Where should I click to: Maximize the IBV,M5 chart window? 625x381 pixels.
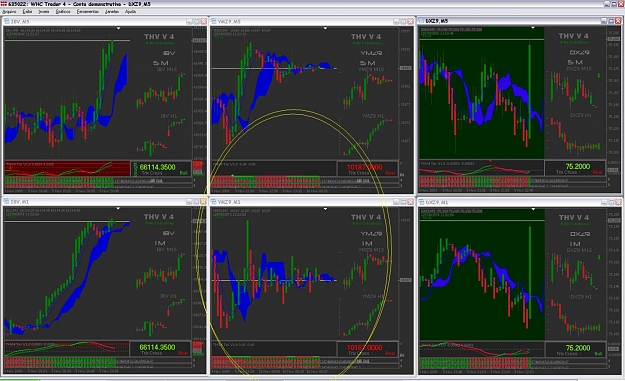coord(197,22)
